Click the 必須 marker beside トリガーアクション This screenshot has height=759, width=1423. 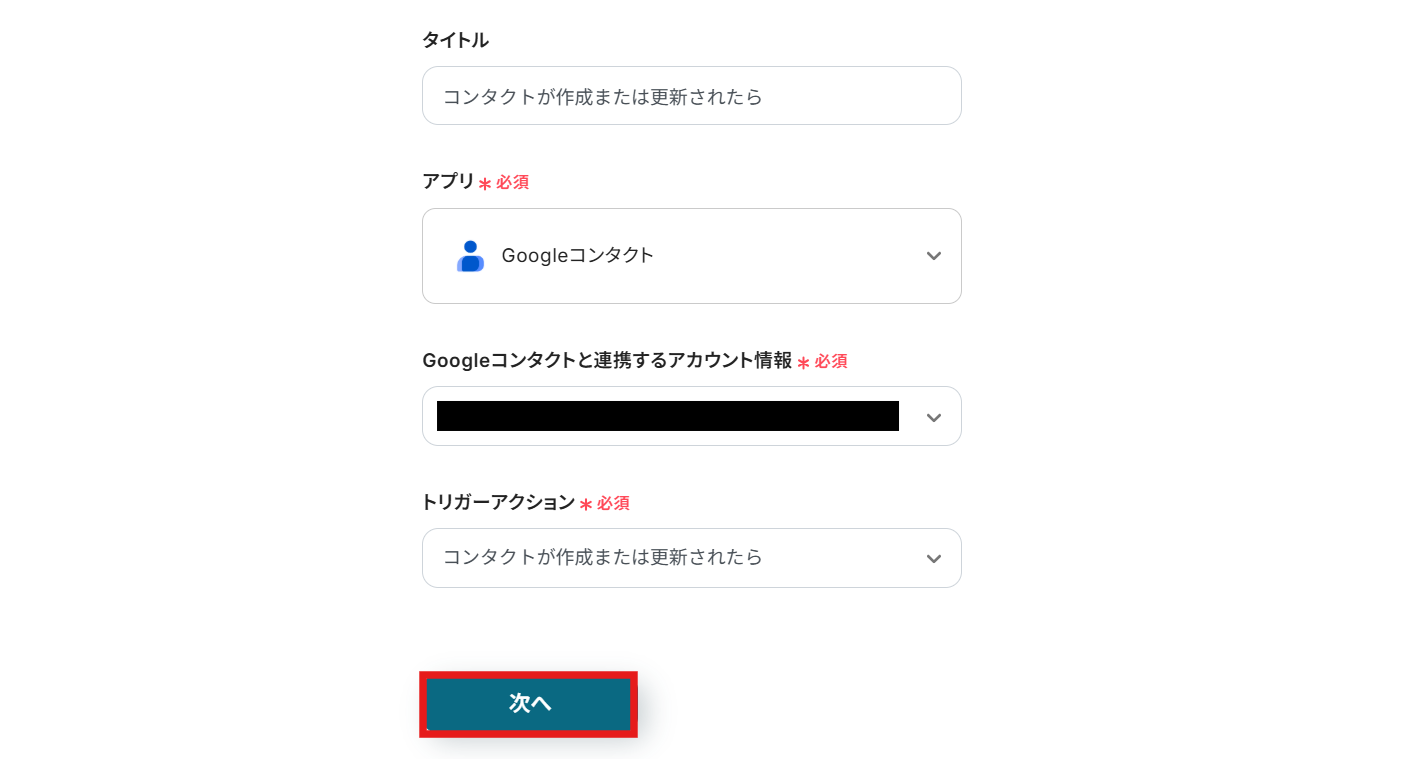613,504
